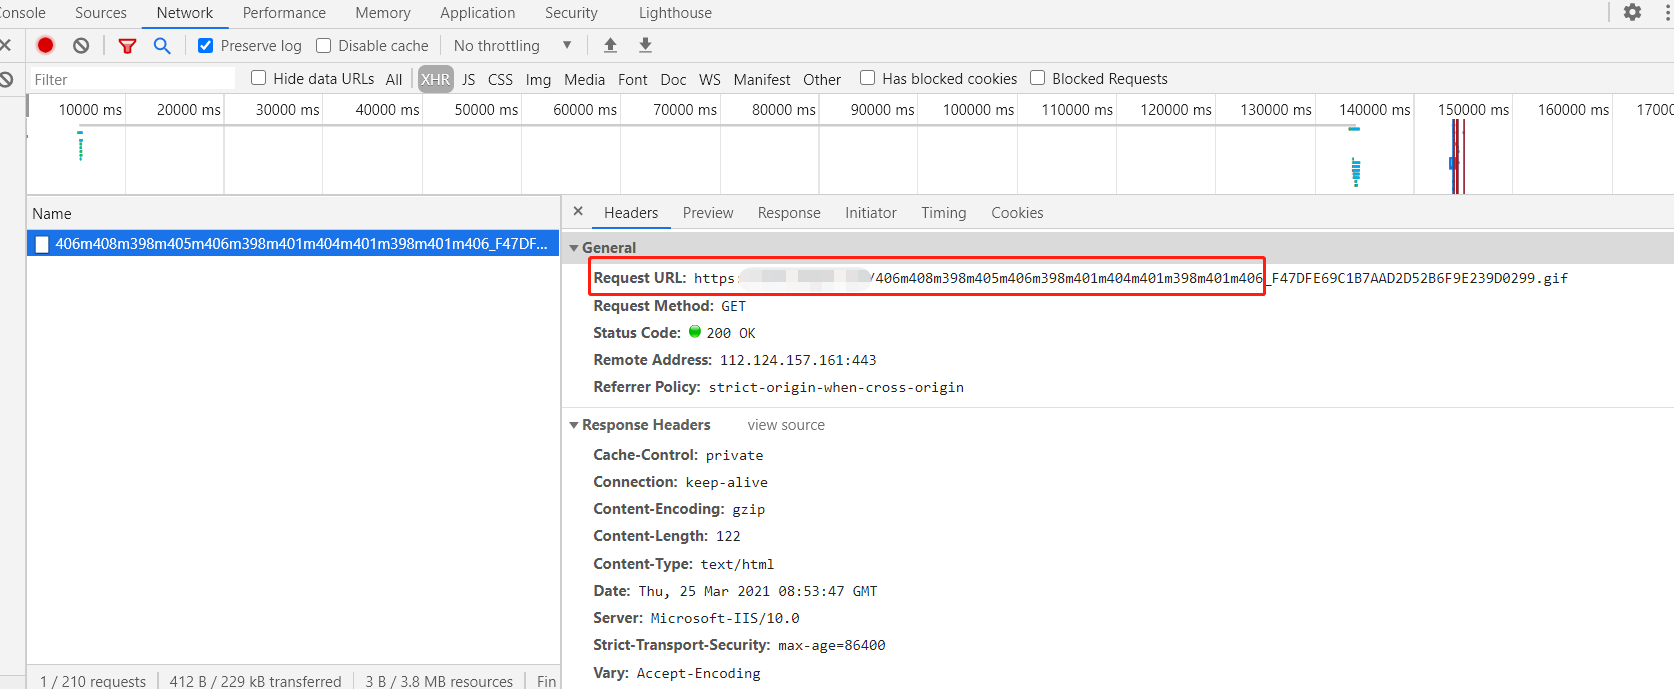1674x689 pixels.
Task: Click the Server Microsoft-IIS/10.0 value
Action: click(725, 618)
